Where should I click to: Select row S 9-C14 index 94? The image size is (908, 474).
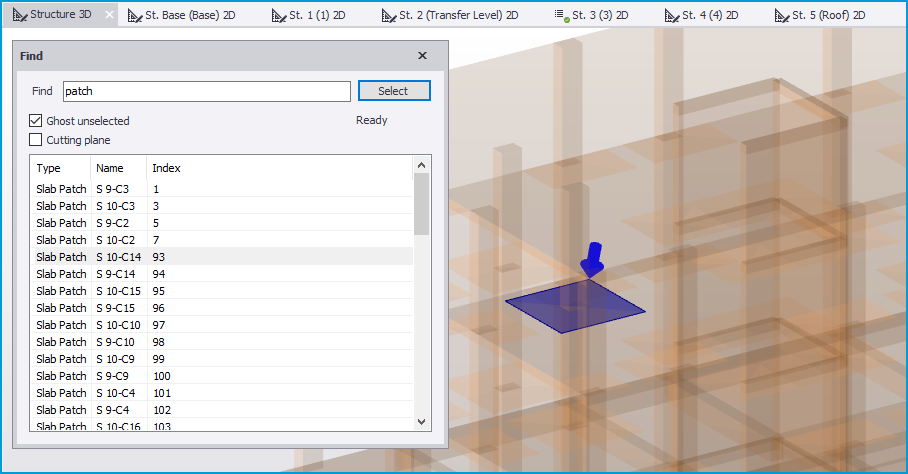[222, 274]
